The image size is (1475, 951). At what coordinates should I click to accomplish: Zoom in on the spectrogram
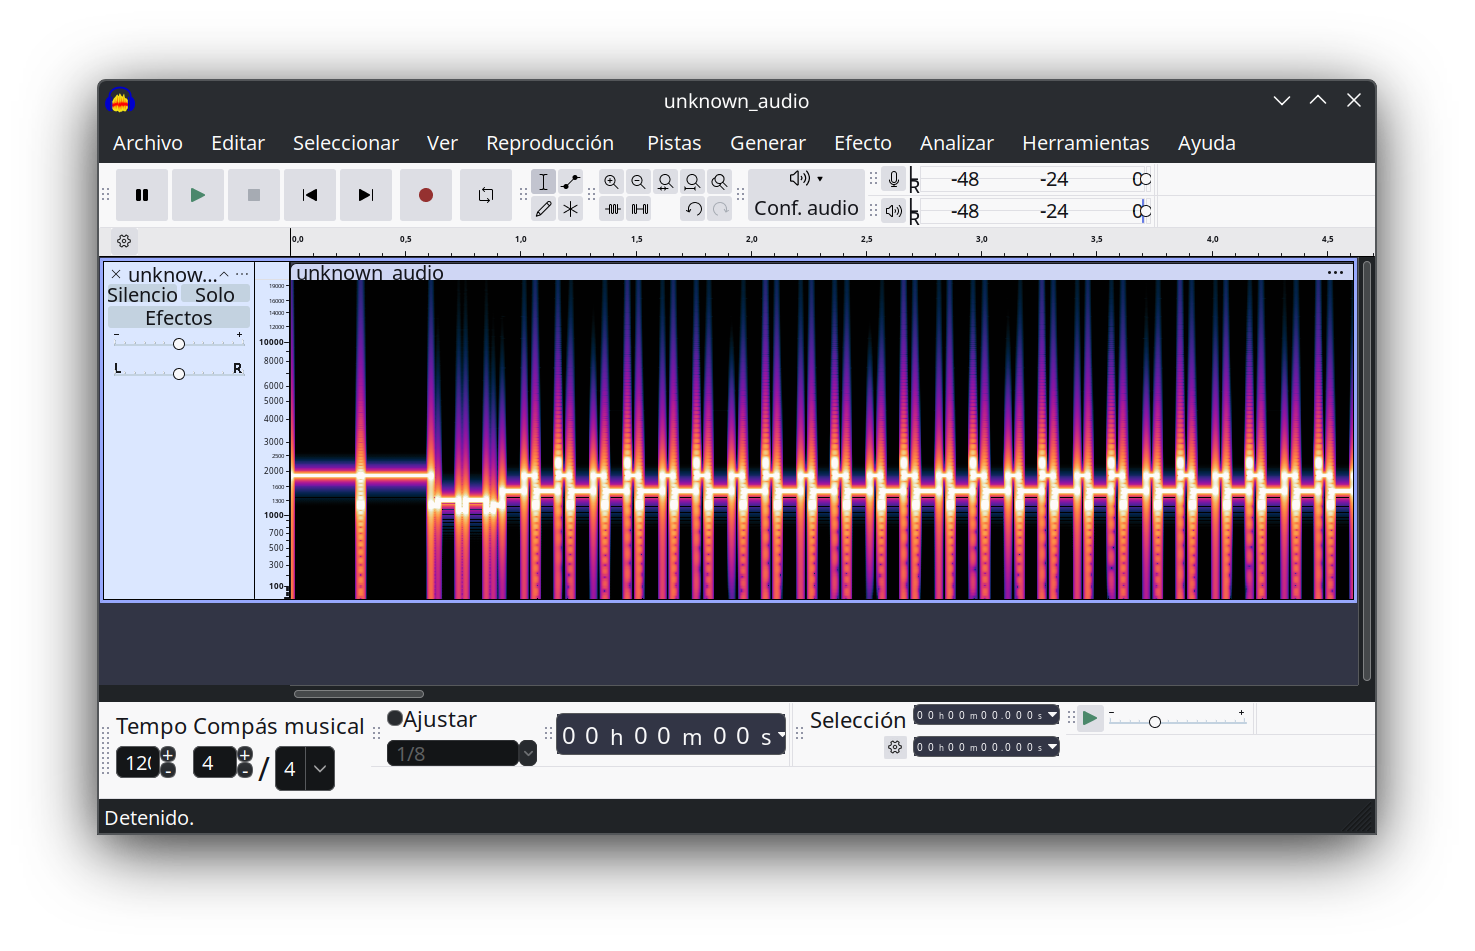(x=612, y=182)
